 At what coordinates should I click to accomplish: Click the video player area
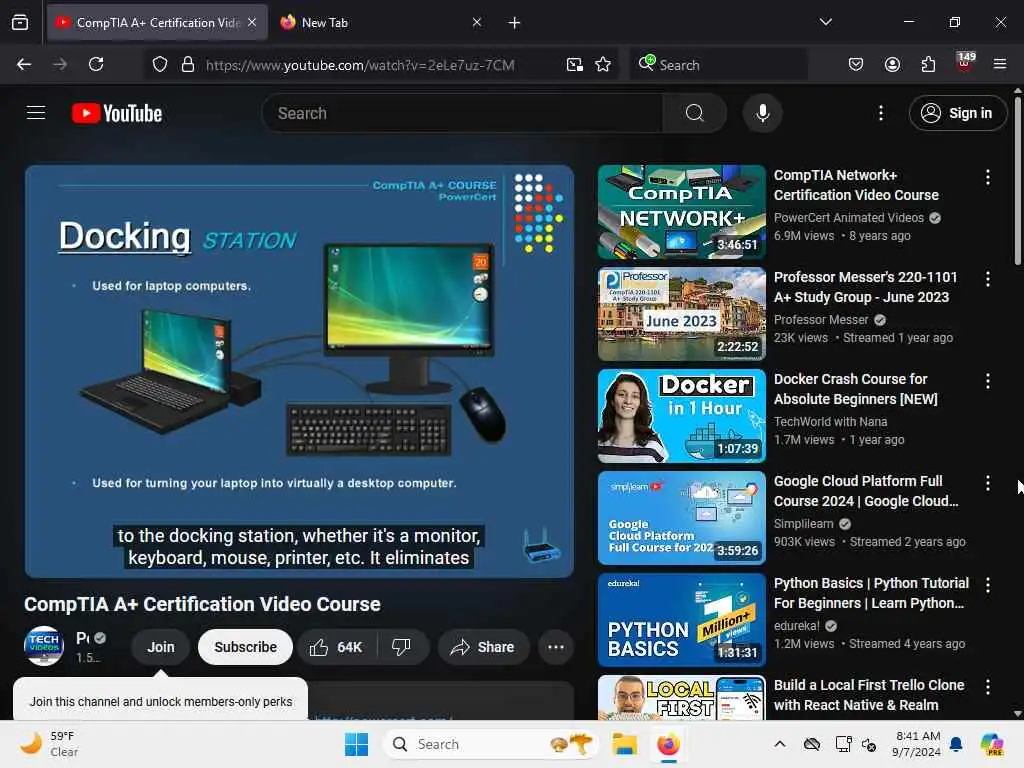point(299,371)
